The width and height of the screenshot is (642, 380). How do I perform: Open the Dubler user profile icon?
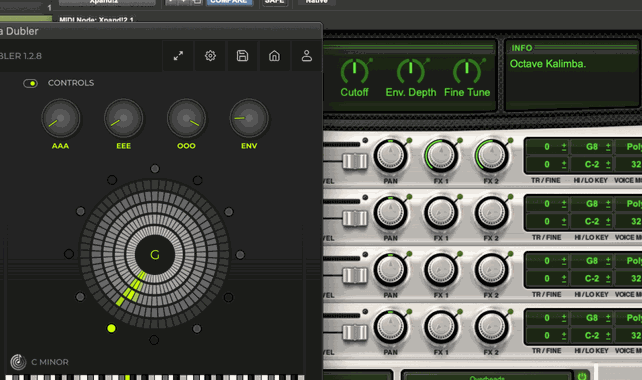click(307, 56)
